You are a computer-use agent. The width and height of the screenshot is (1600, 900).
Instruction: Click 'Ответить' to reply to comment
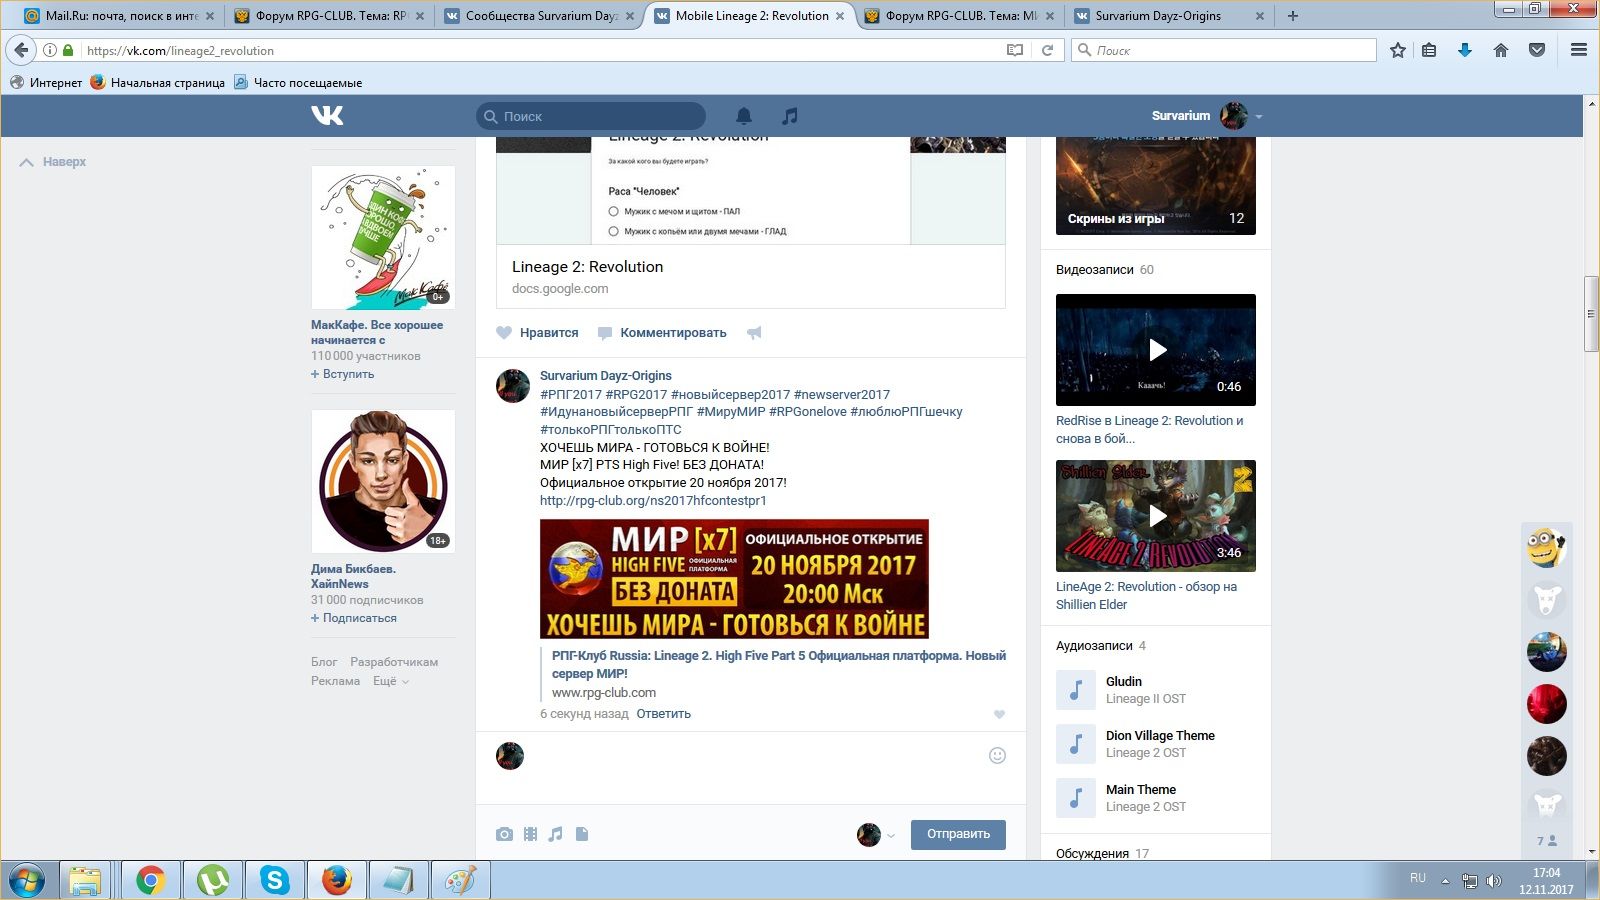click(663, 714)
